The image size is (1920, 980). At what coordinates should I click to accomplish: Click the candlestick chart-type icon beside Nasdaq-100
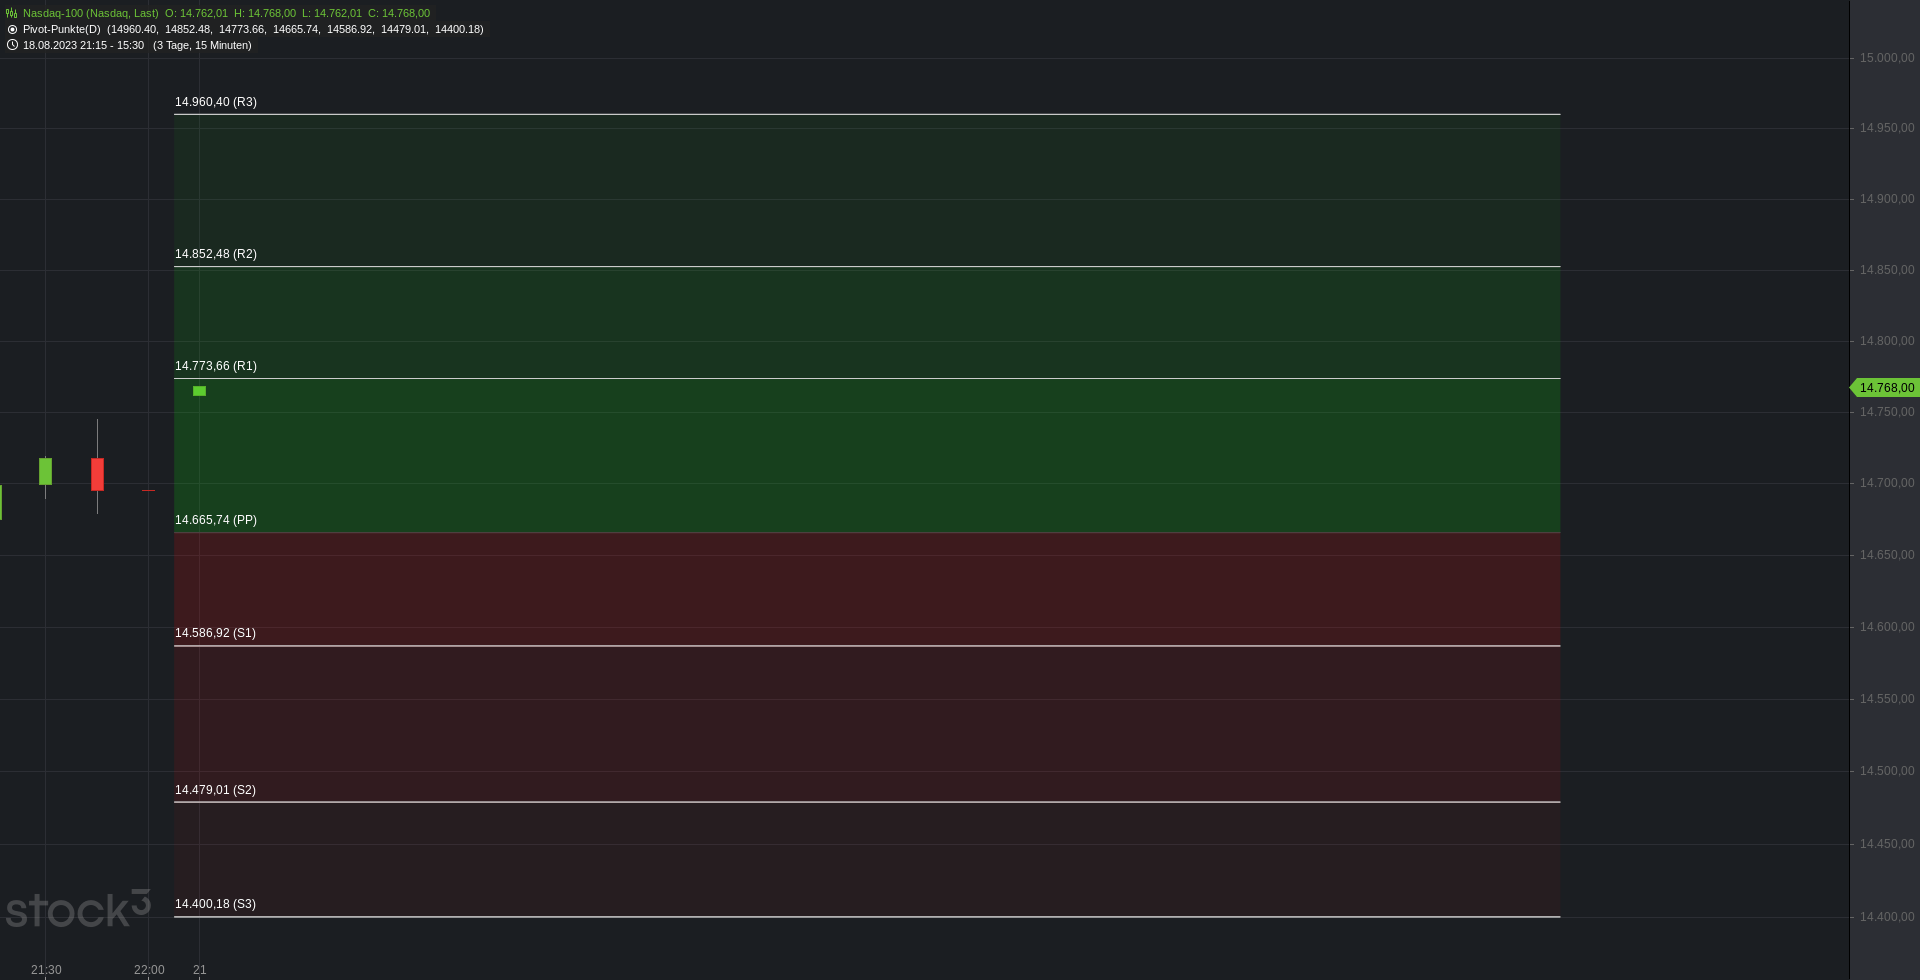point(12,13)
